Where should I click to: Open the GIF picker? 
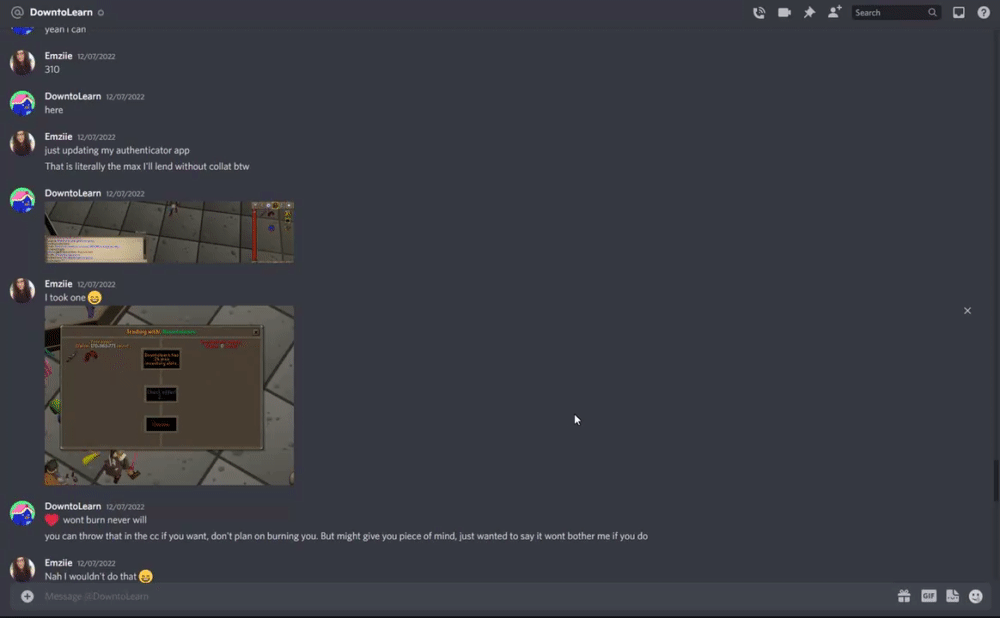pos(929,596)
